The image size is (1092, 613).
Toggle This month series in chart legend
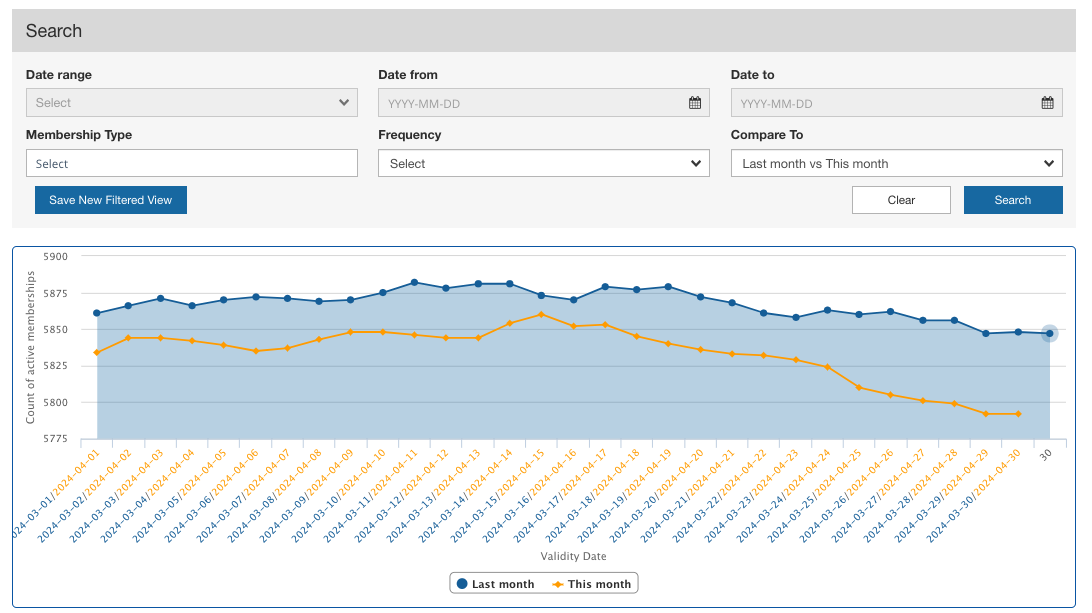point(591,584)
